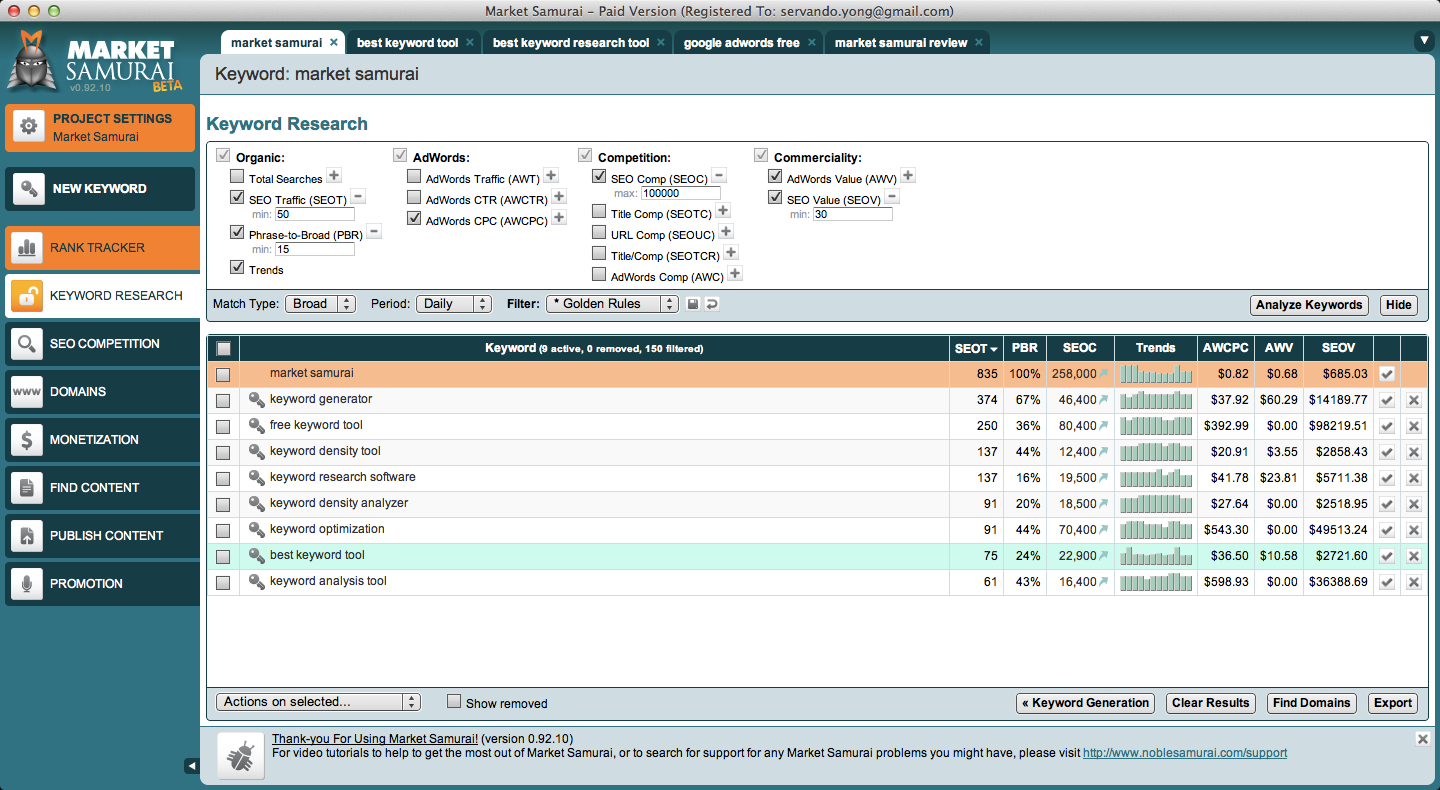Viewport: 1440px width, 790px height.
Task: Click key icon beside keyword density tool
Action: pos(257,451)
